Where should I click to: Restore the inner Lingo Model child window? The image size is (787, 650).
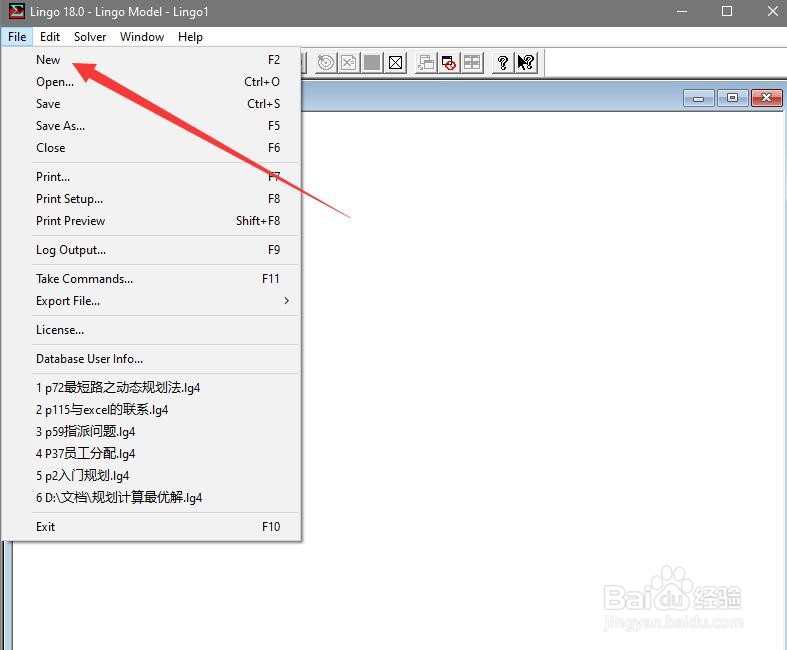click(x=732, y=98)
